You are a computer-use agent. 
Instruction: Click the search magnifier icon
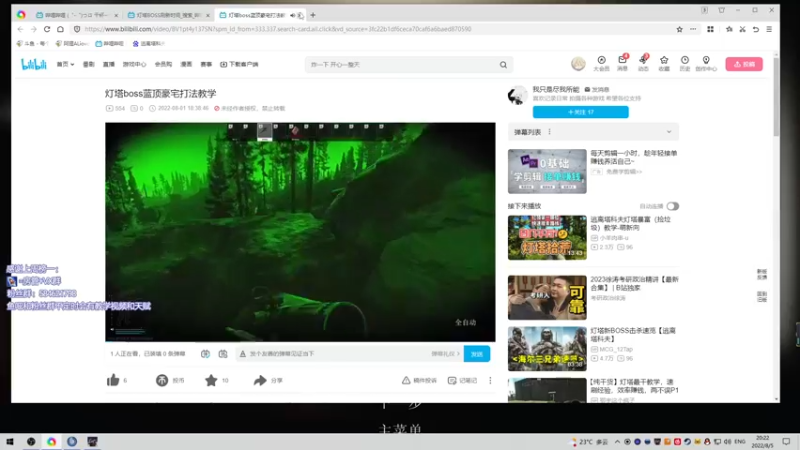503,65
